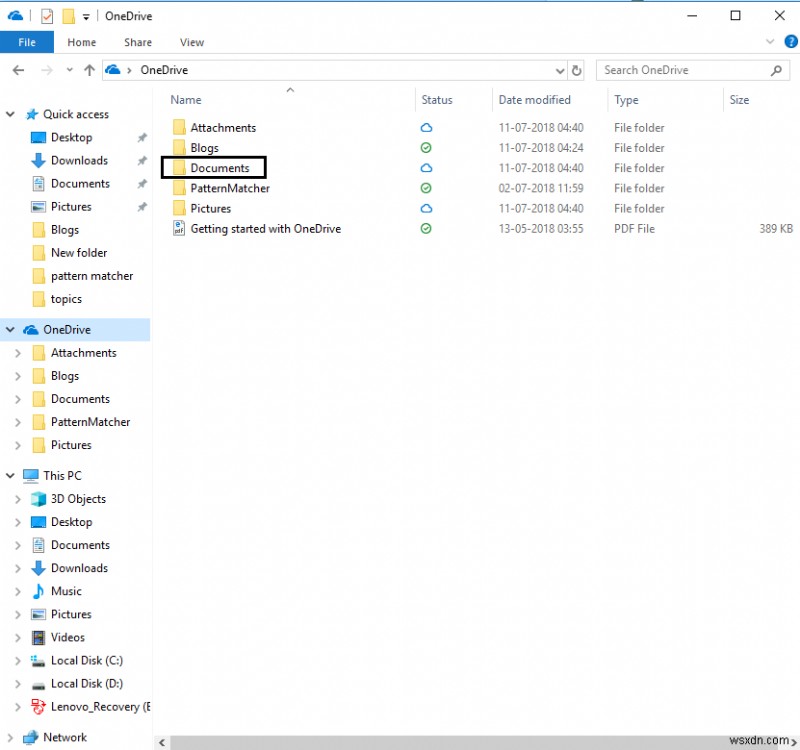This screenshot has height=750, width=800.
Task: Click the New Folder icon in title bar
Action: coord(68,15)
